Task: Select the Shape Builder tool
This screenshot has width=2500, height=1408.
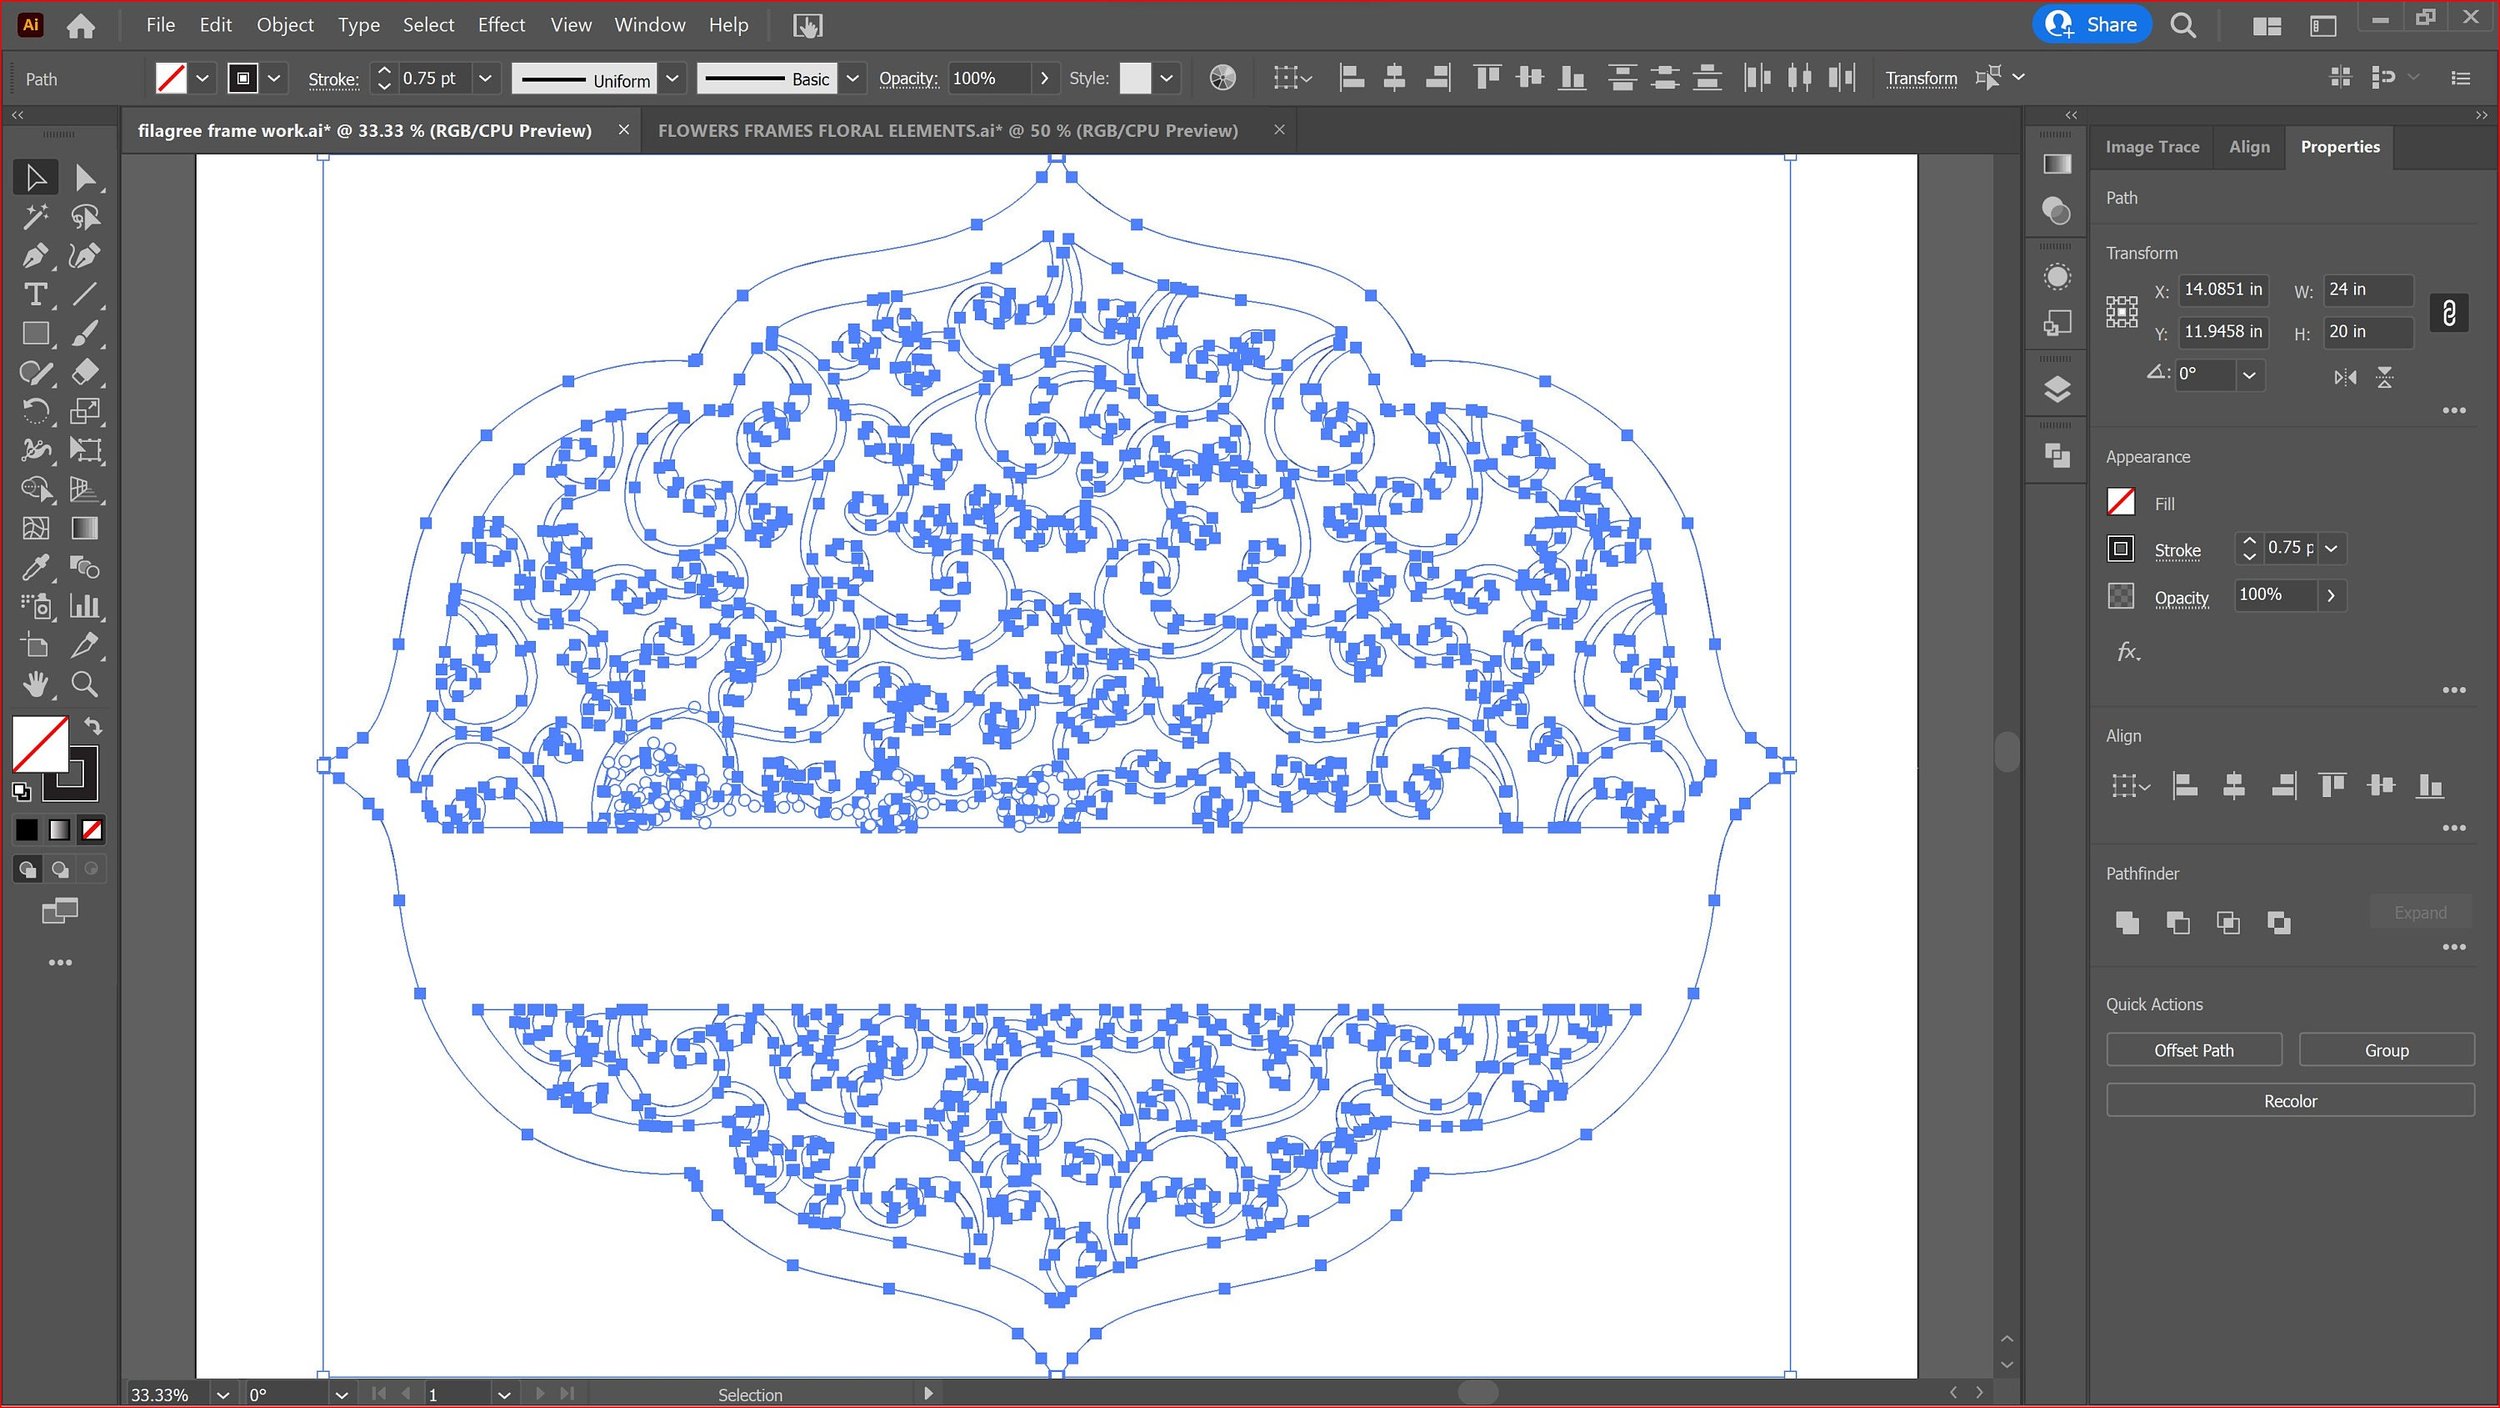Action: click(36, 490)
